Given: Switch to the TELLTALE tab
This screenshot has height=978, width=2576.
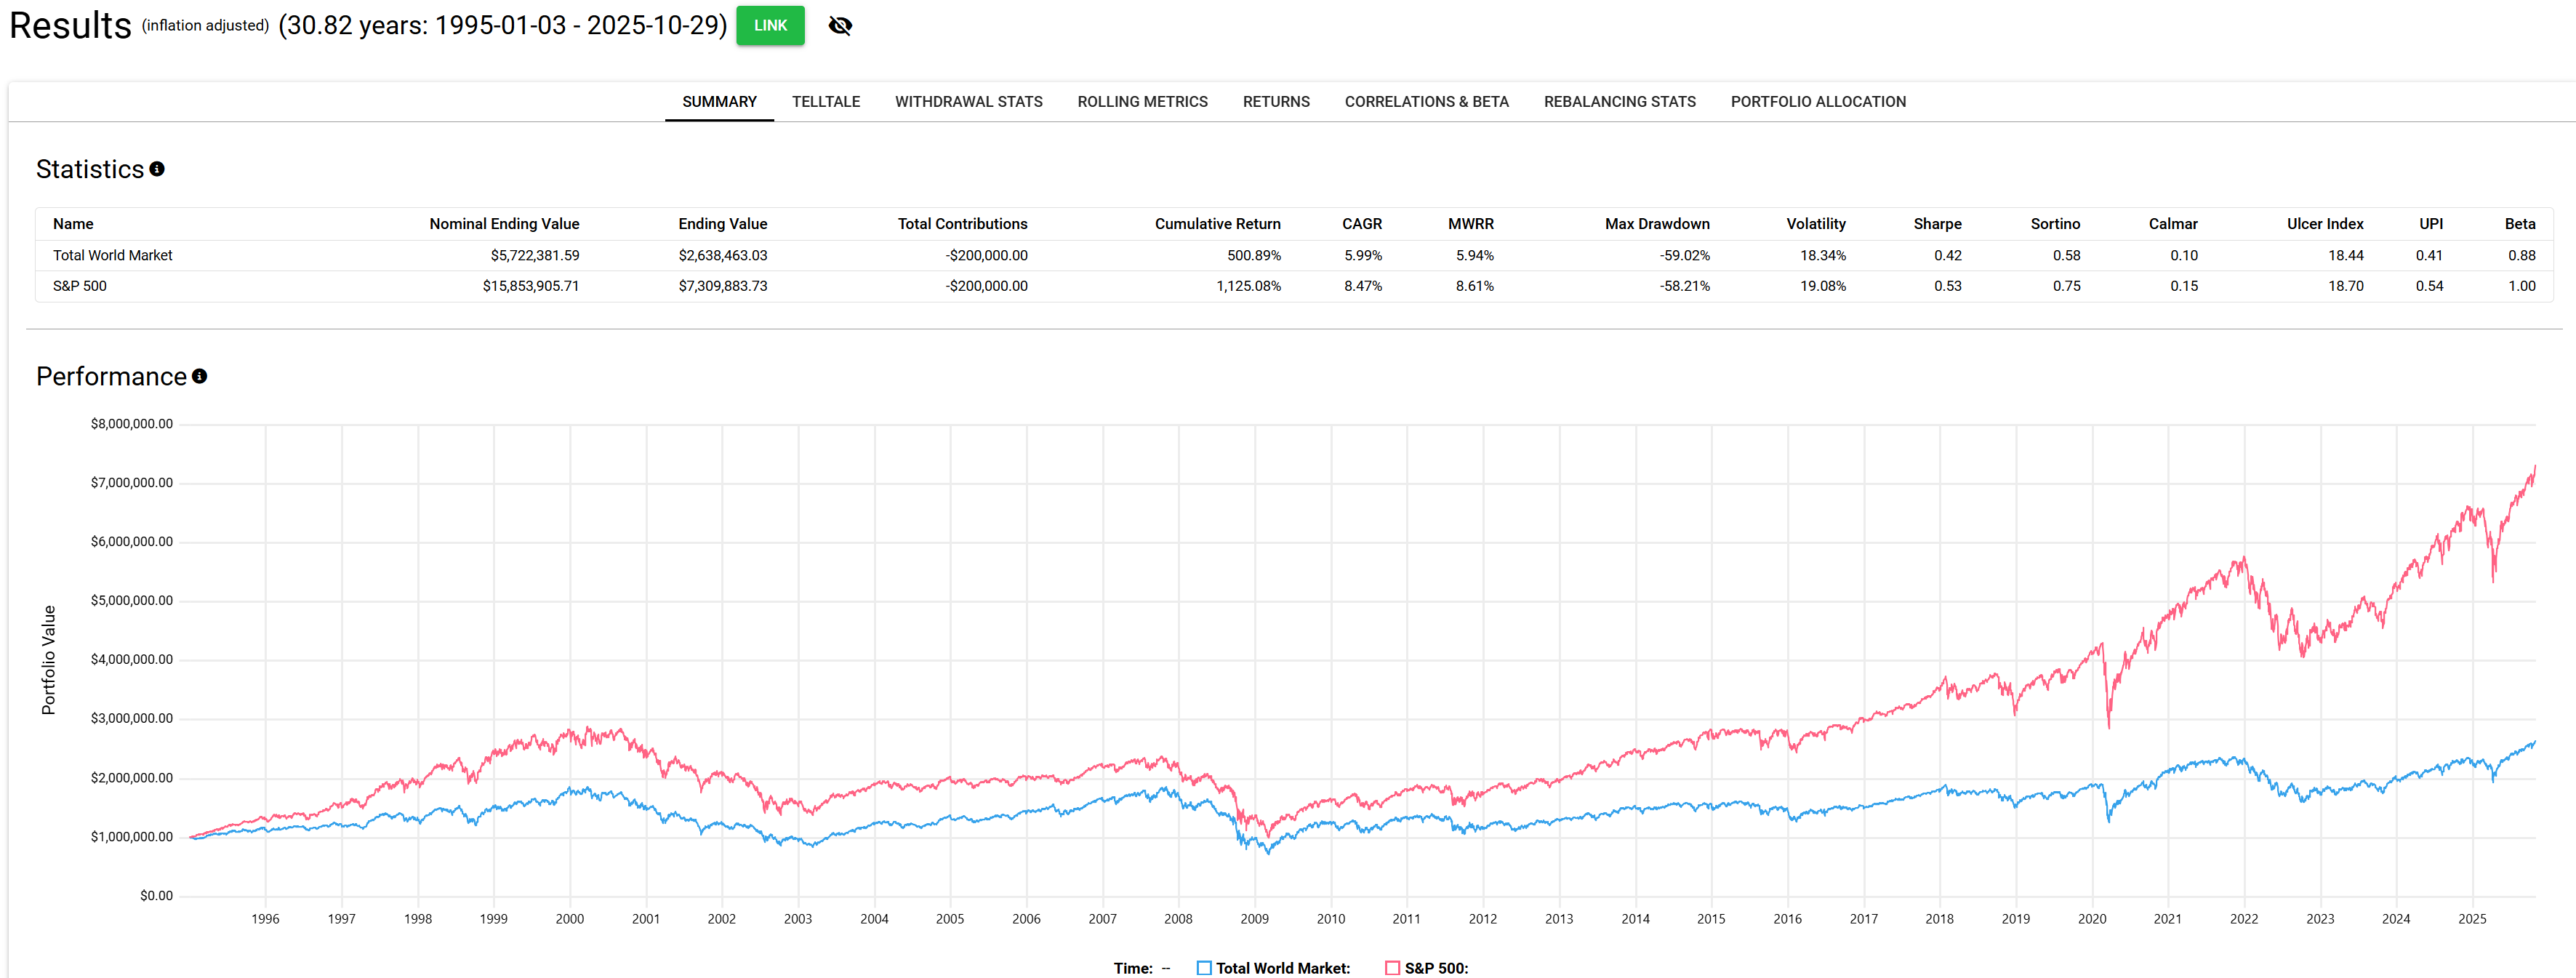Looking at the screenshot, I should tap(825, 102).
